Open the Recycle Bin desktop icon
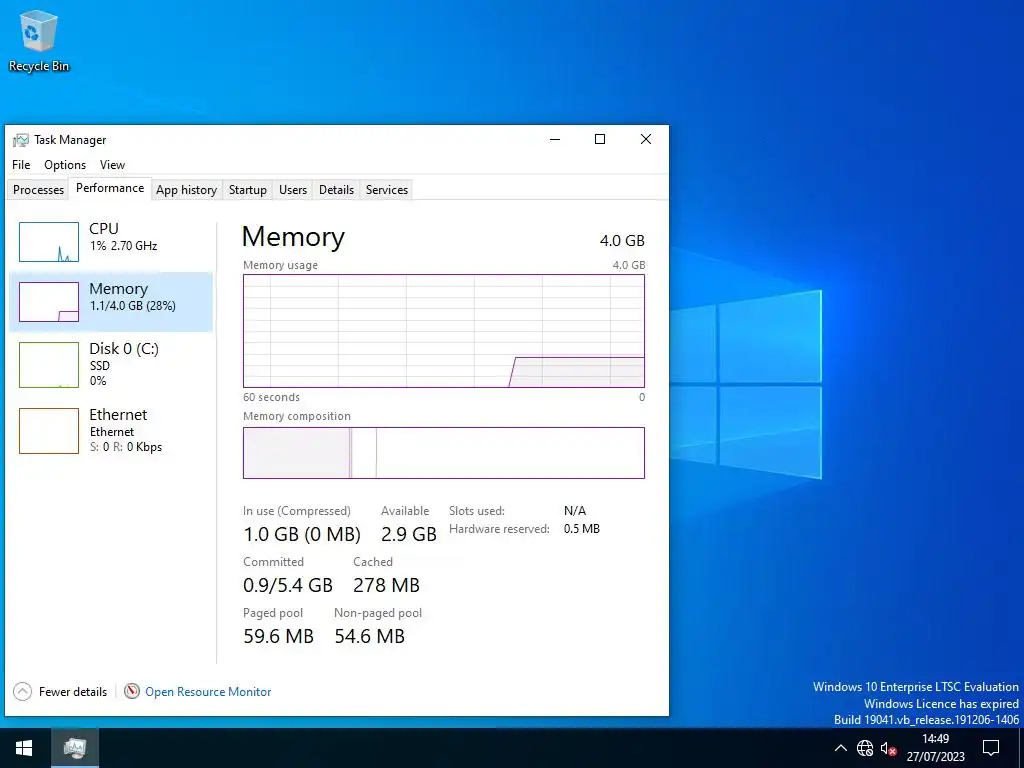 [x=39, y=40]
